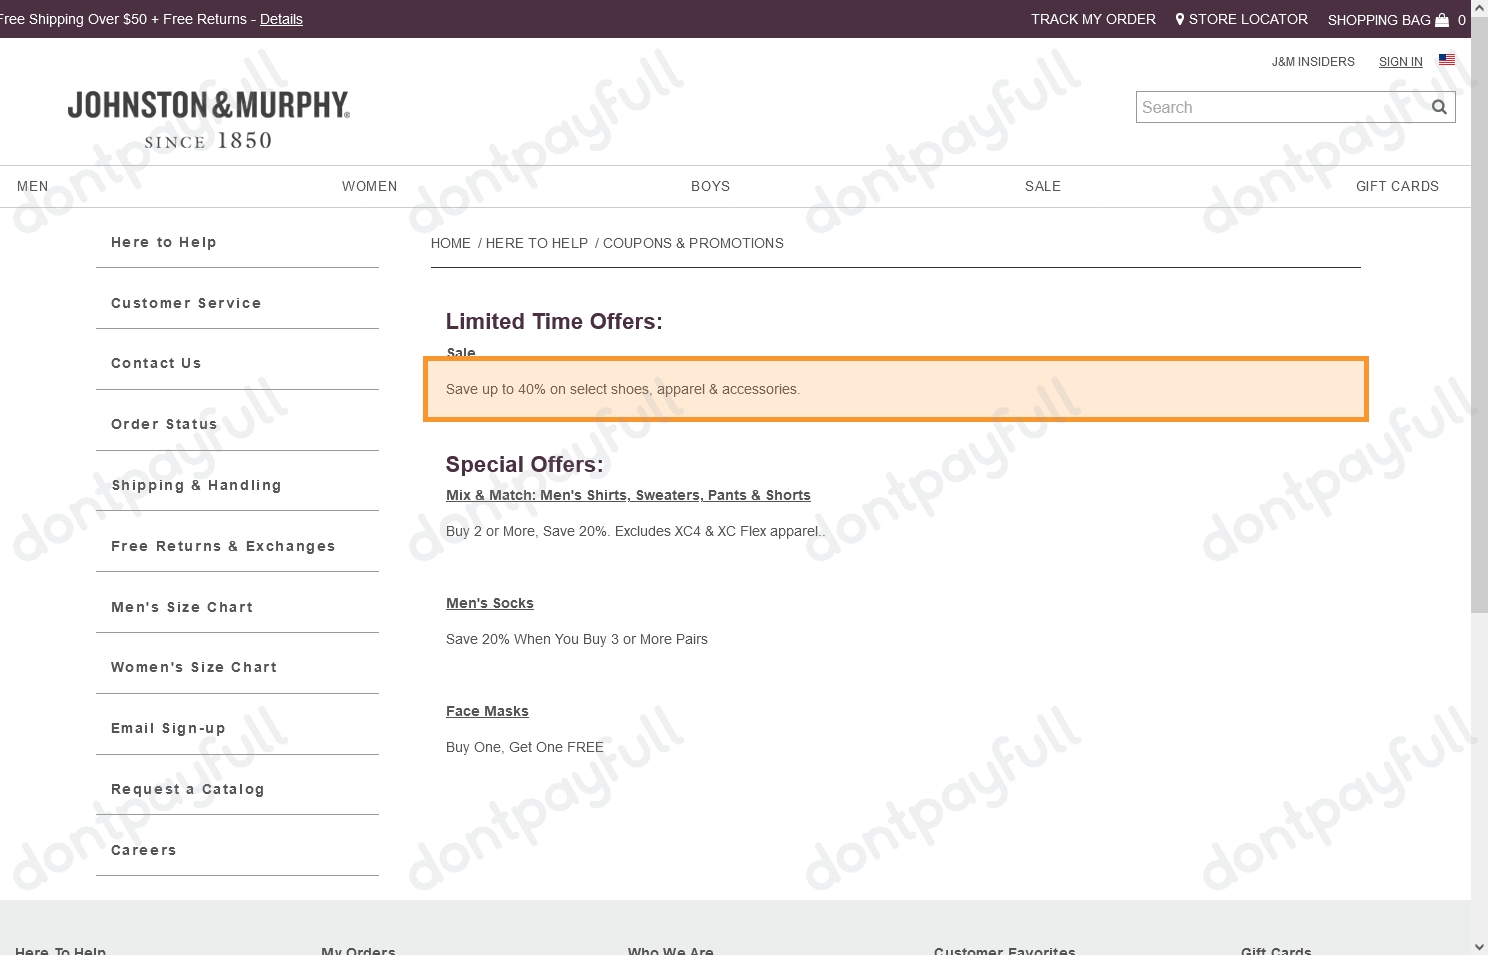Click the Limited Time Offers heading

tap(554, 321)
